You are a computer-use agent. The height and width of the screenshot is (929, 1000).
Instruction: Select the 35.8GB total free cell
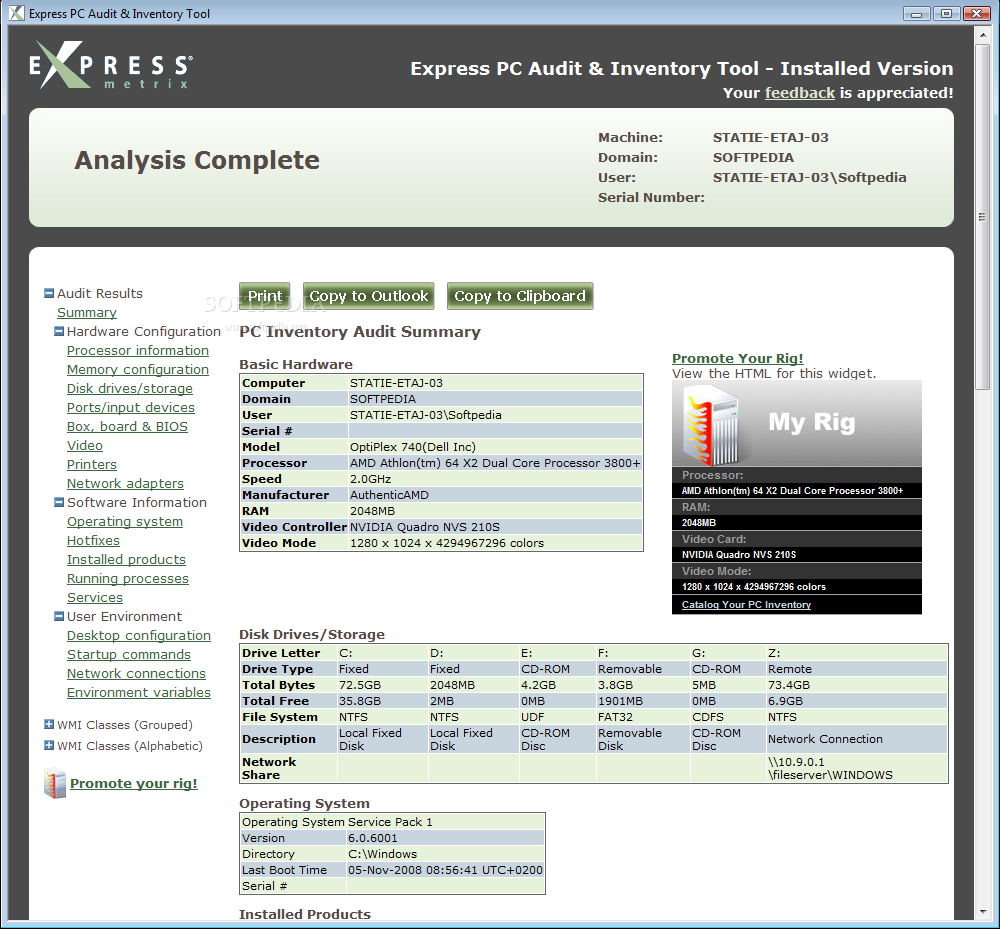[383, 701]
